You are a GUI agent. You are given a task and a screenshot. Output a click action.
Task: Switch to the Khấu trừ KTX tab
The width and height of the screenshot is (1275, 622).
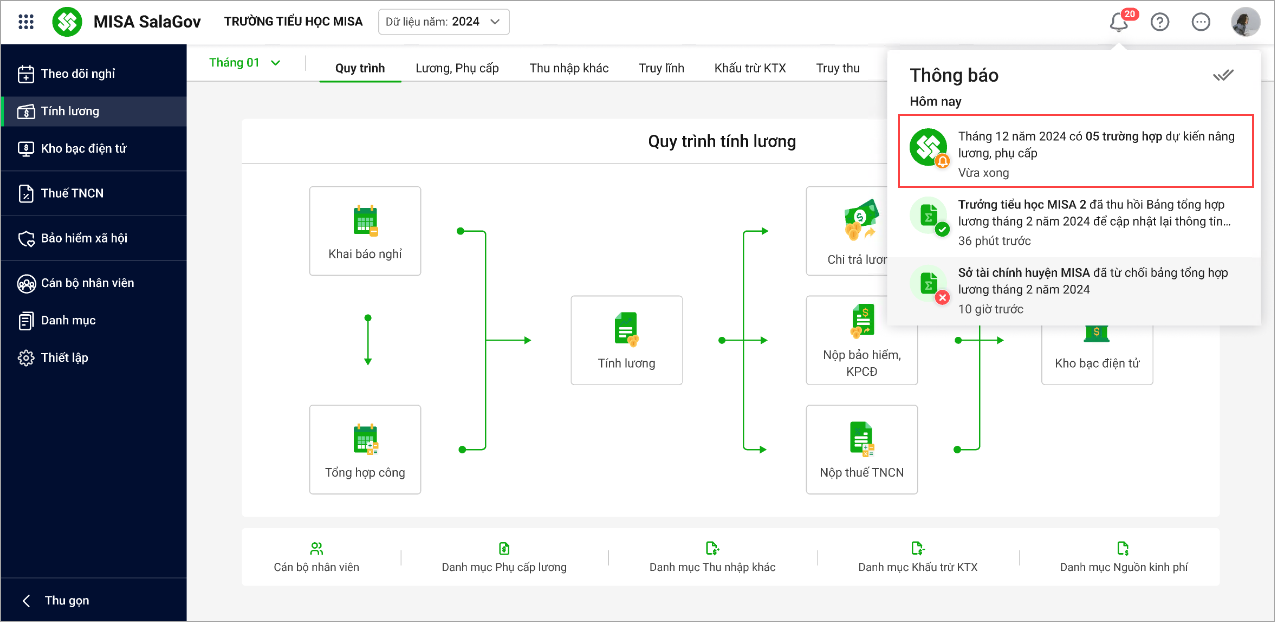(x=749, y=68)
